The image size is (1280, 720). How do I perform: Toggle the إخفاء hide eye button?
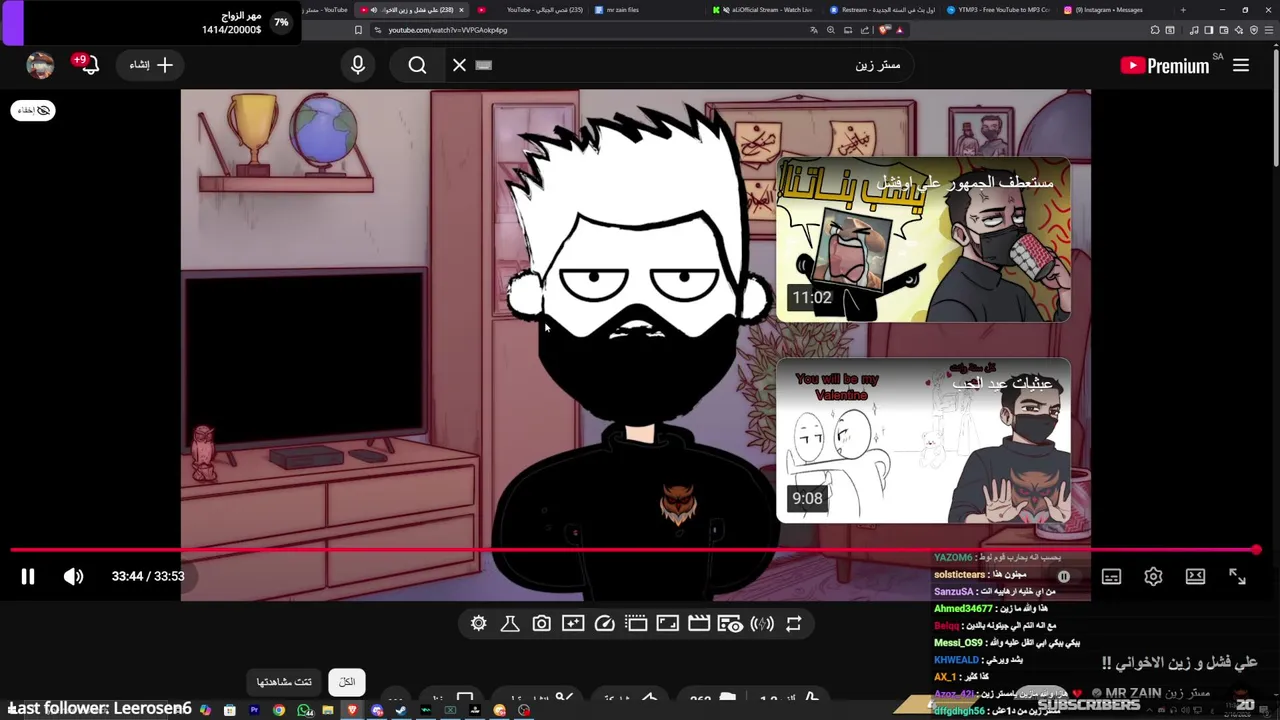coord(33,110)
